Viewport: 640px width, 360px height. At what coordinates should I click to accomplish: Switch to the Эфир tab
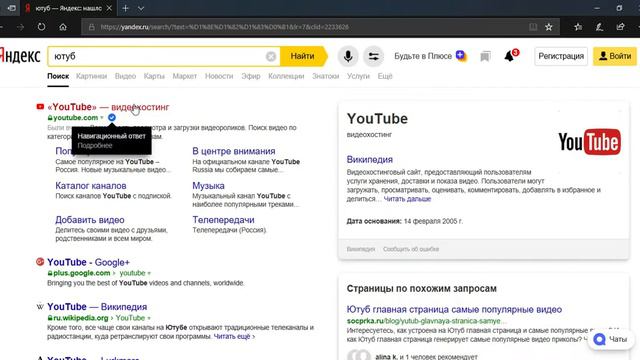pos(251,76)
